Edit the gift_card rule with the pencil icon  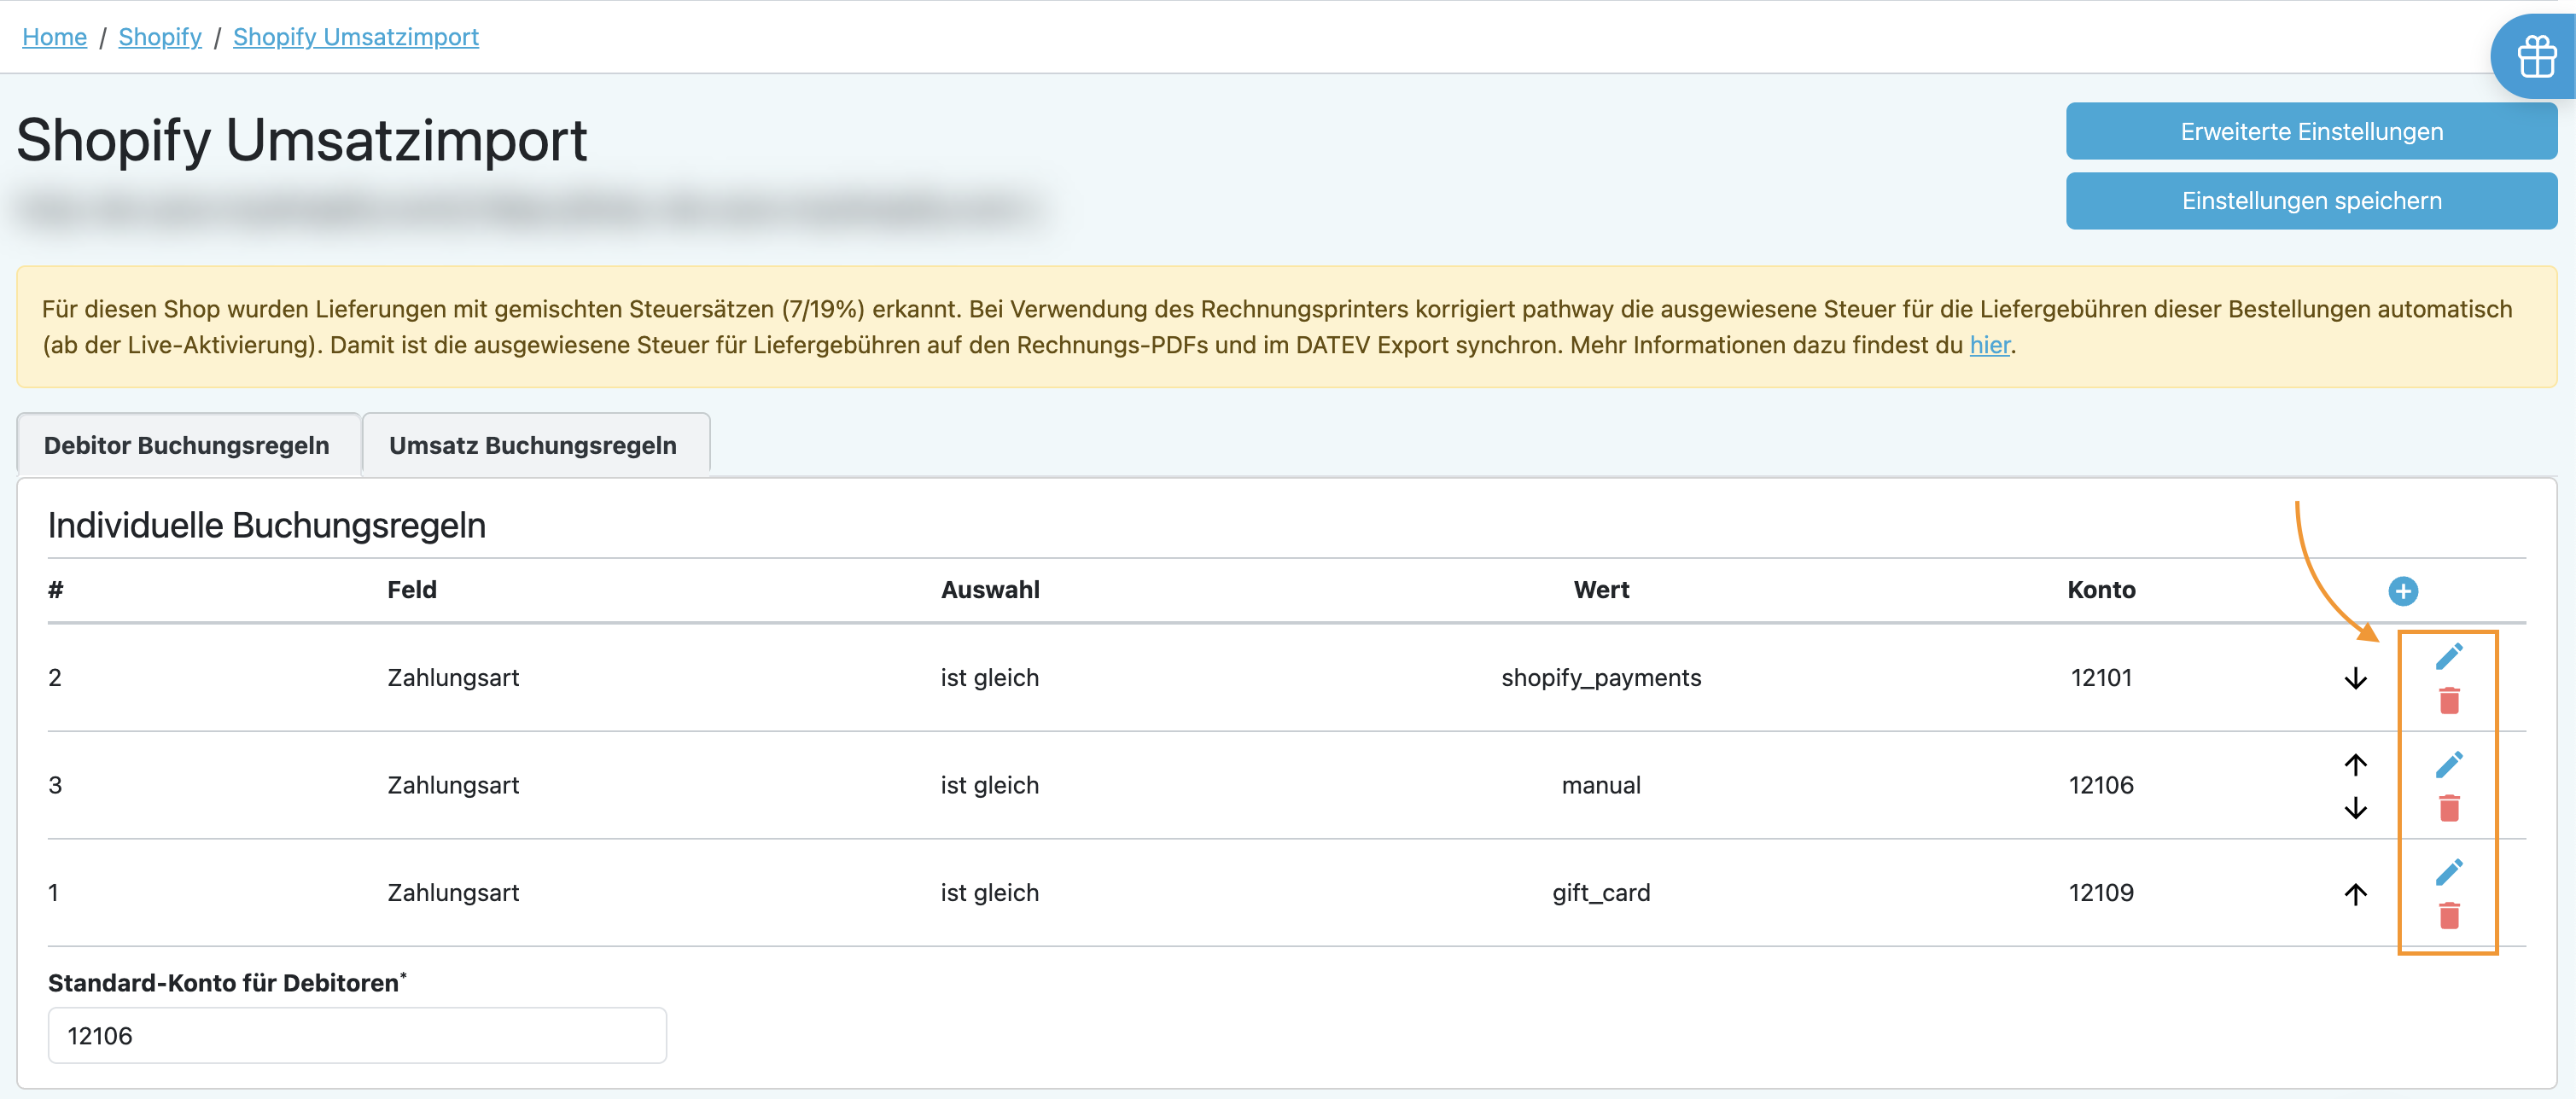pyautogui.click(x=2448, y=872)
